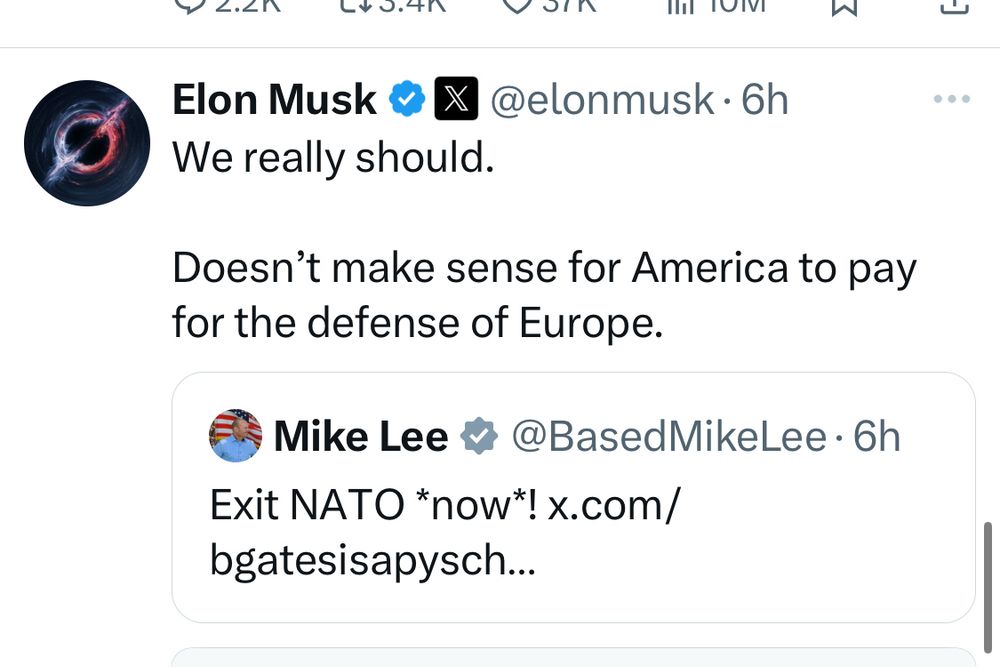Image resolution: width=1000 pixels, height=667 pixels.
Task: Click the Mike Lee name in quote
Action: point(360,437)
